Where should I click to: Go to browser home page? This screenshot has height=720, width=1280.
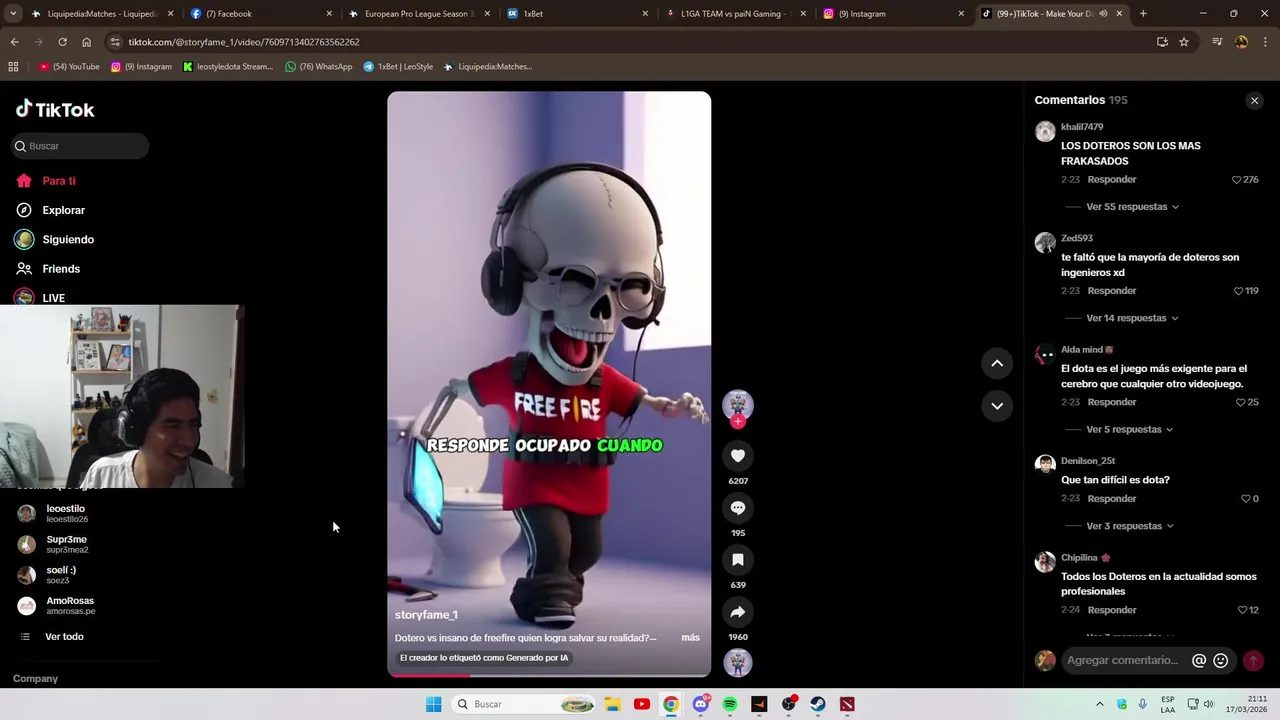(86, 42)
